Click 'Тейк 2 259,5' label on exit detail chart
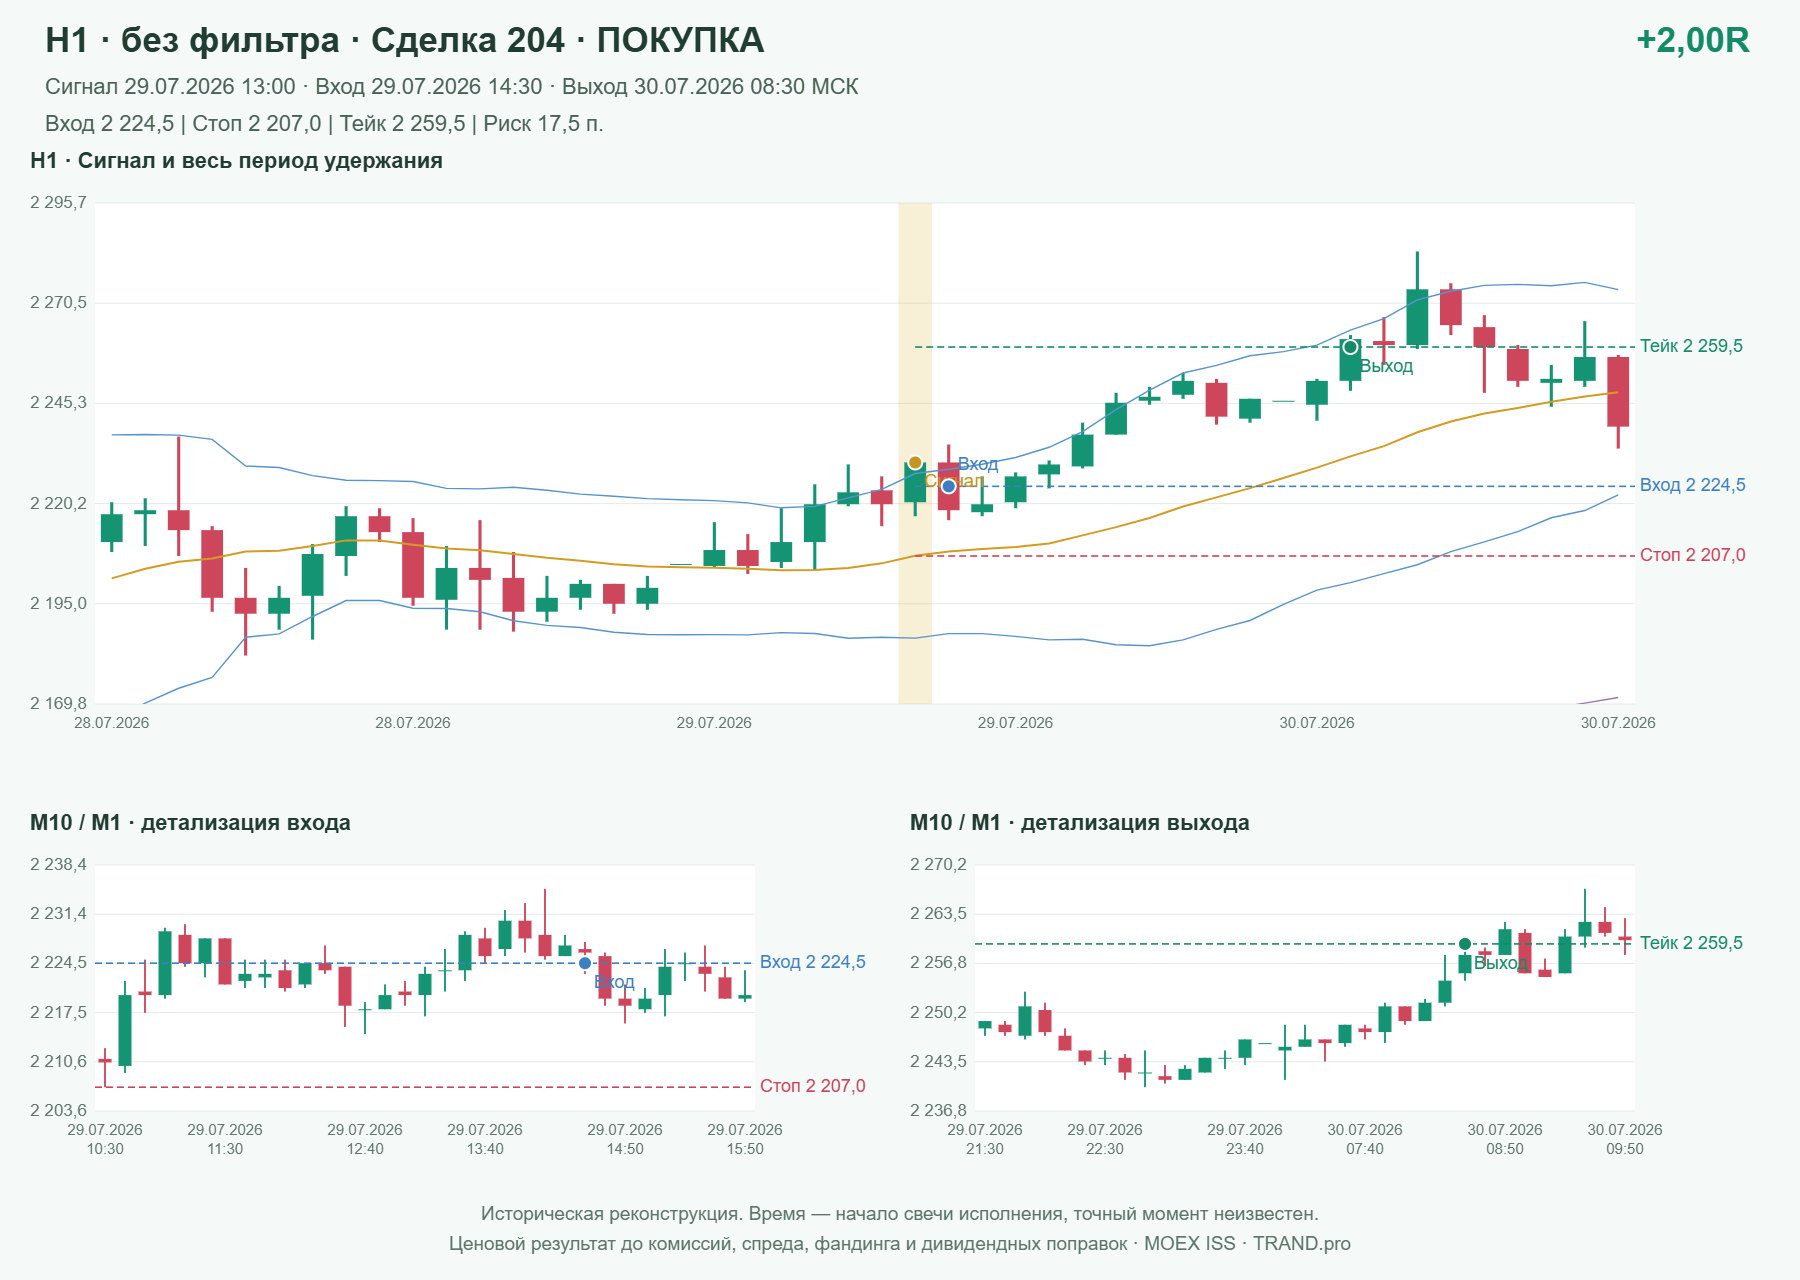The image size is (1800, 1280). (1691, 943)
